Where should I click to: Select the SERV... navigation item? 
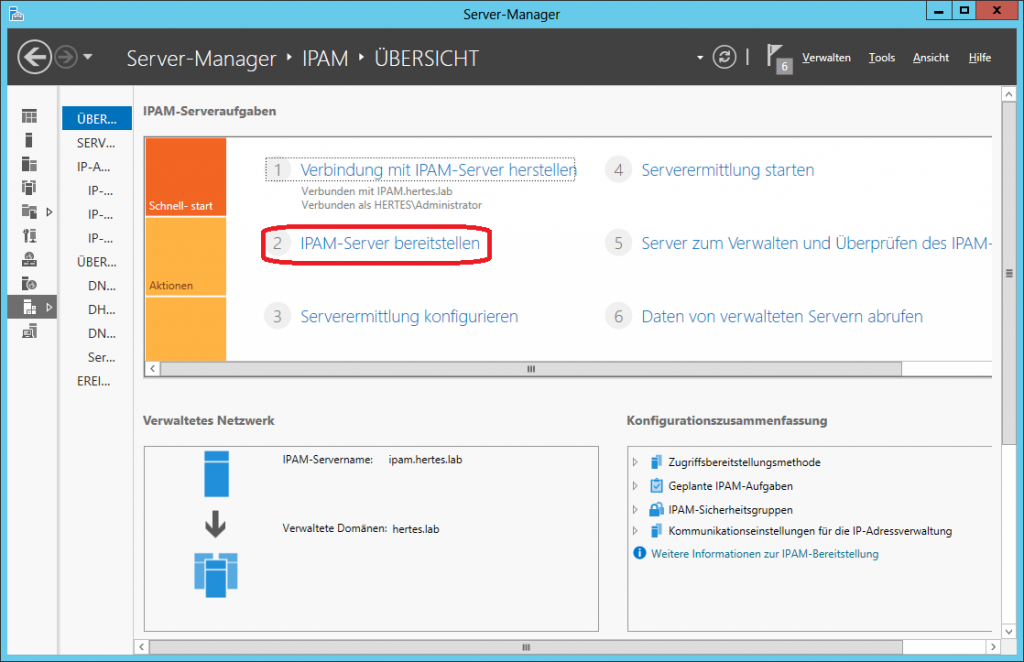(96, 143)
